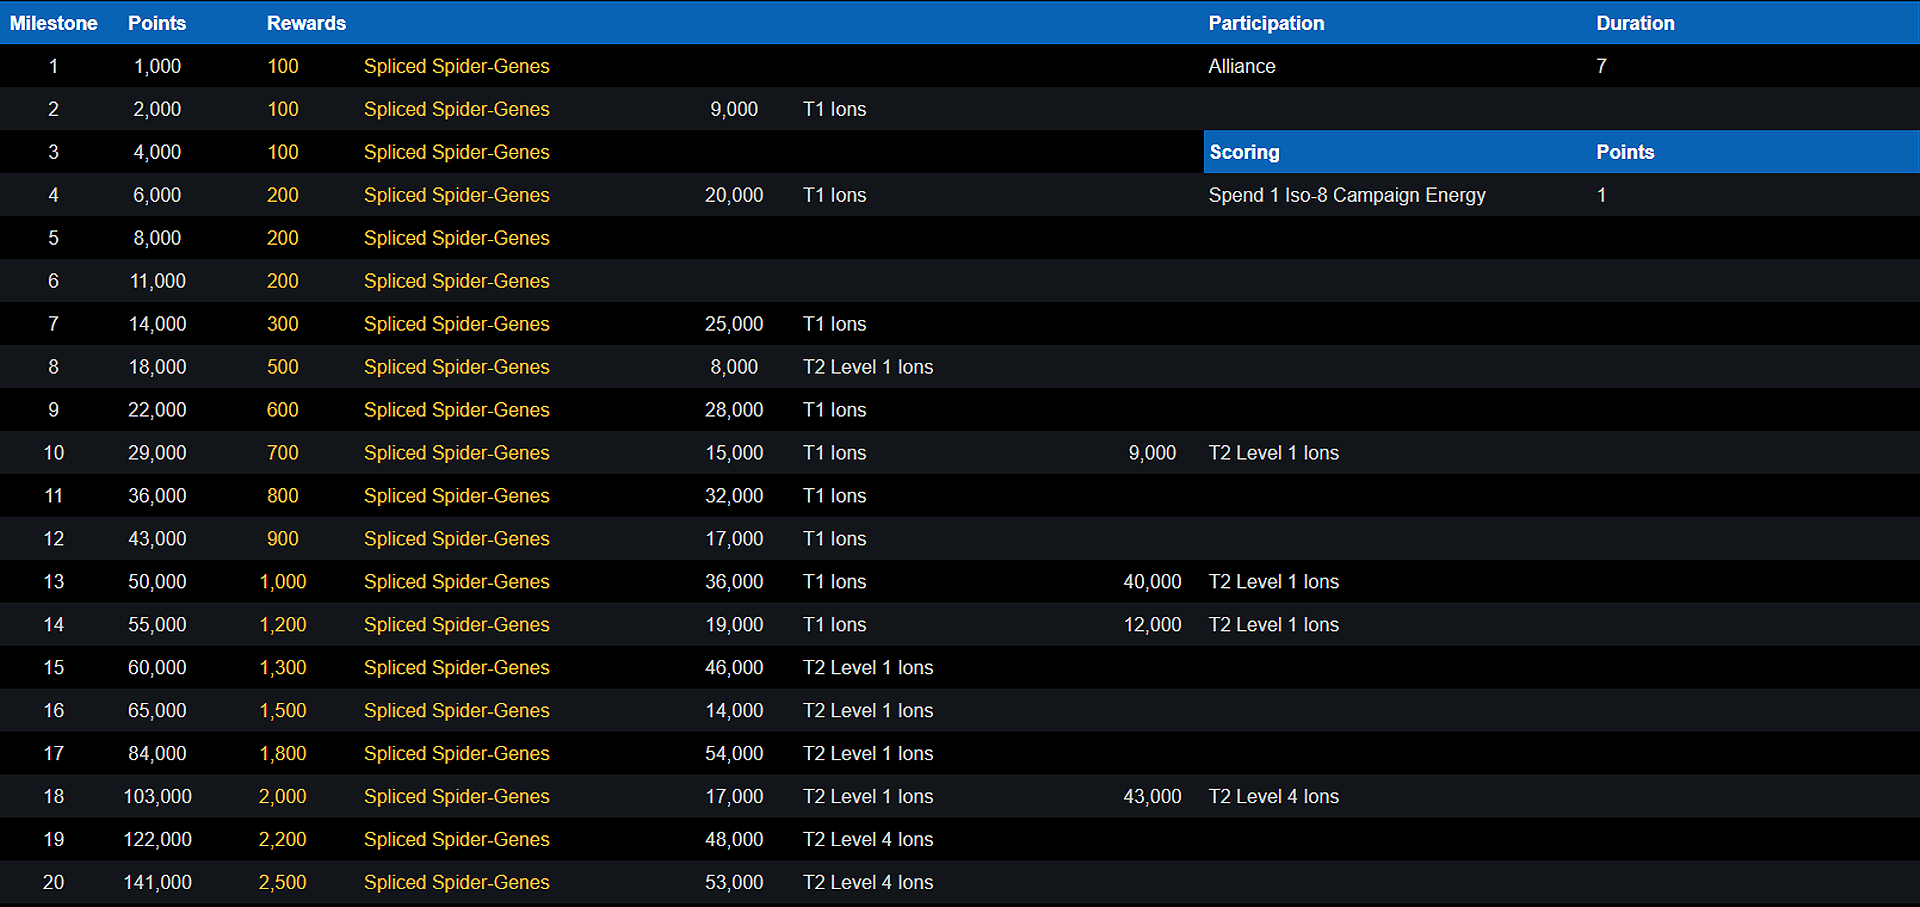Click milestone number 20
Viewport: 1920px width, 907px height.
click(x=53, y=883)
